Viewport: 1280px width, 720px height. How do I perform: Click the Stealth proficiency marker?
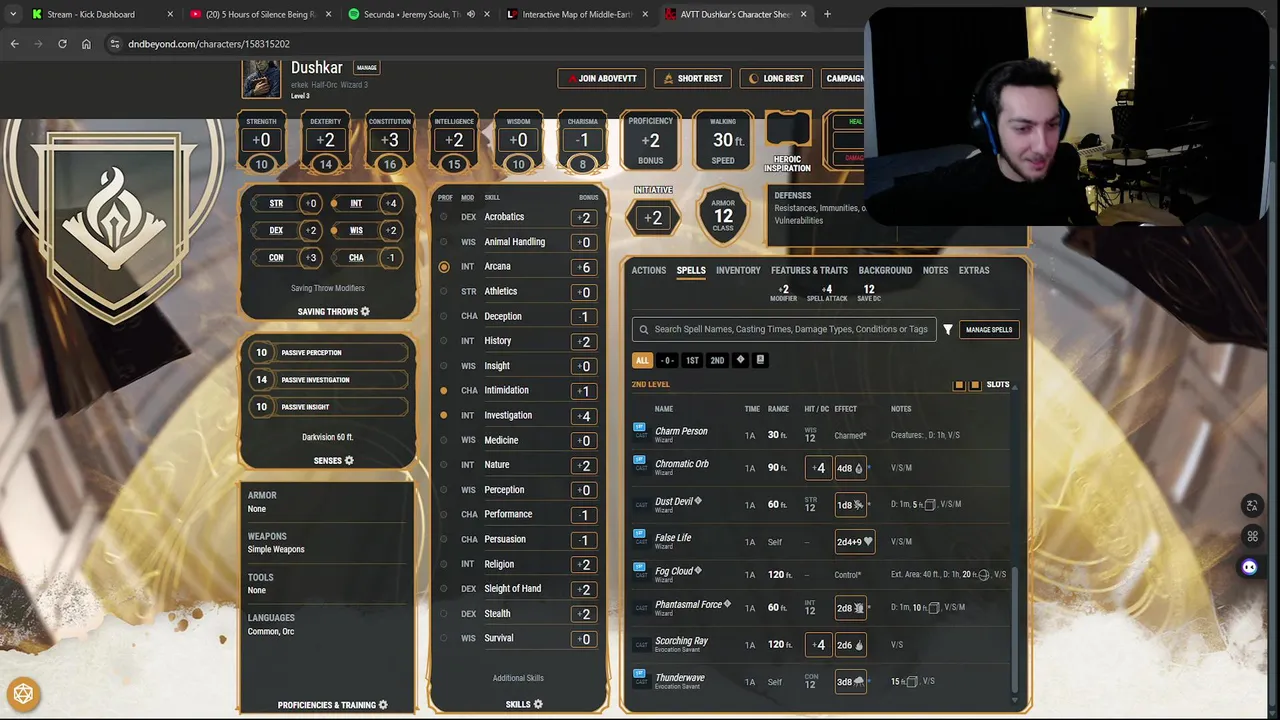tap(444, 614)
